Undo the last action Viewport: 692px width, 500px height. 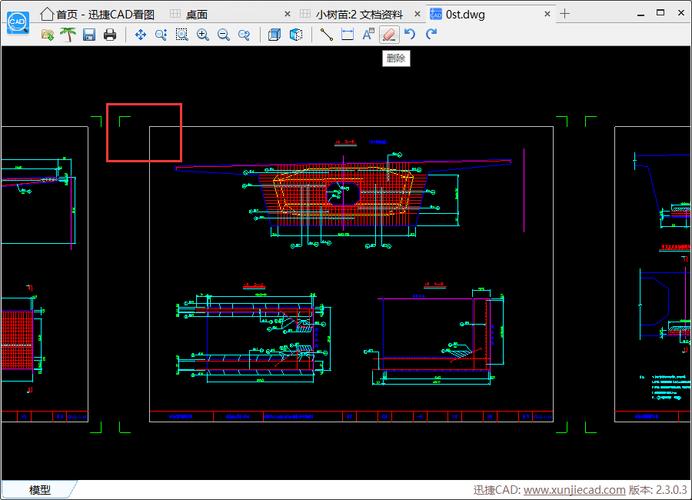click(410, 34)
